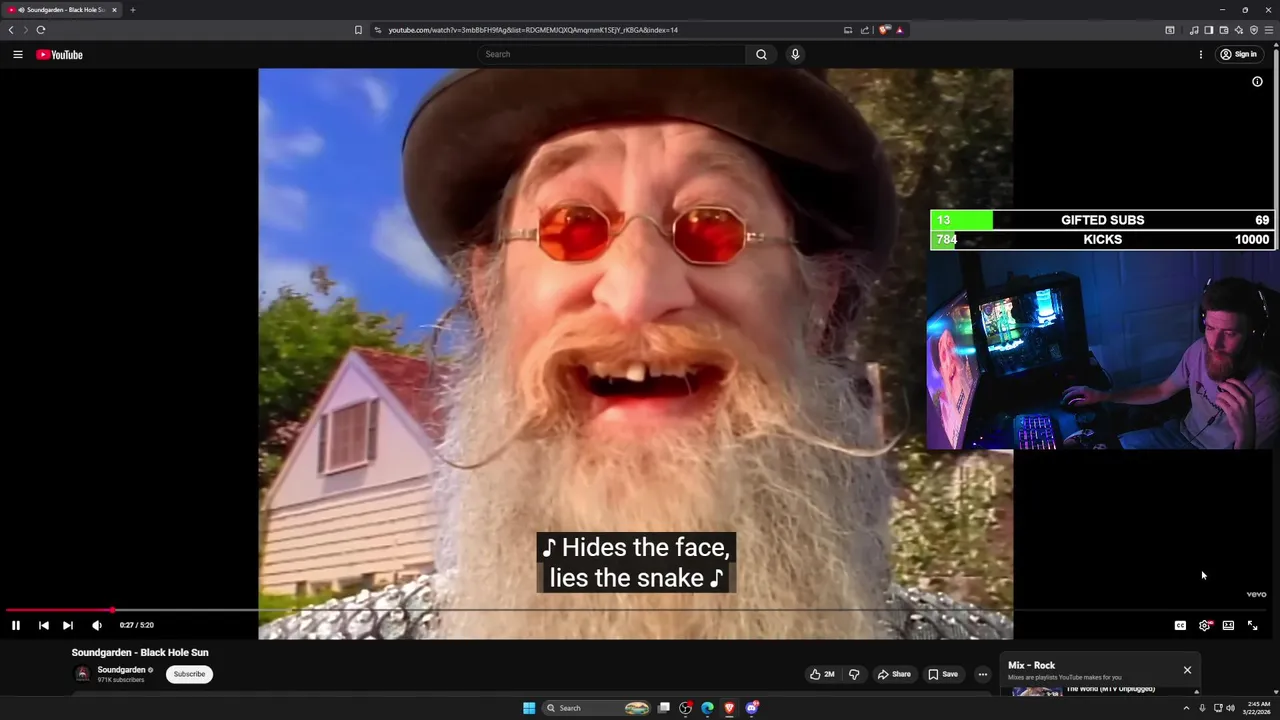Reload the YouTube page
1280x720 pixels.
[41, 30]
